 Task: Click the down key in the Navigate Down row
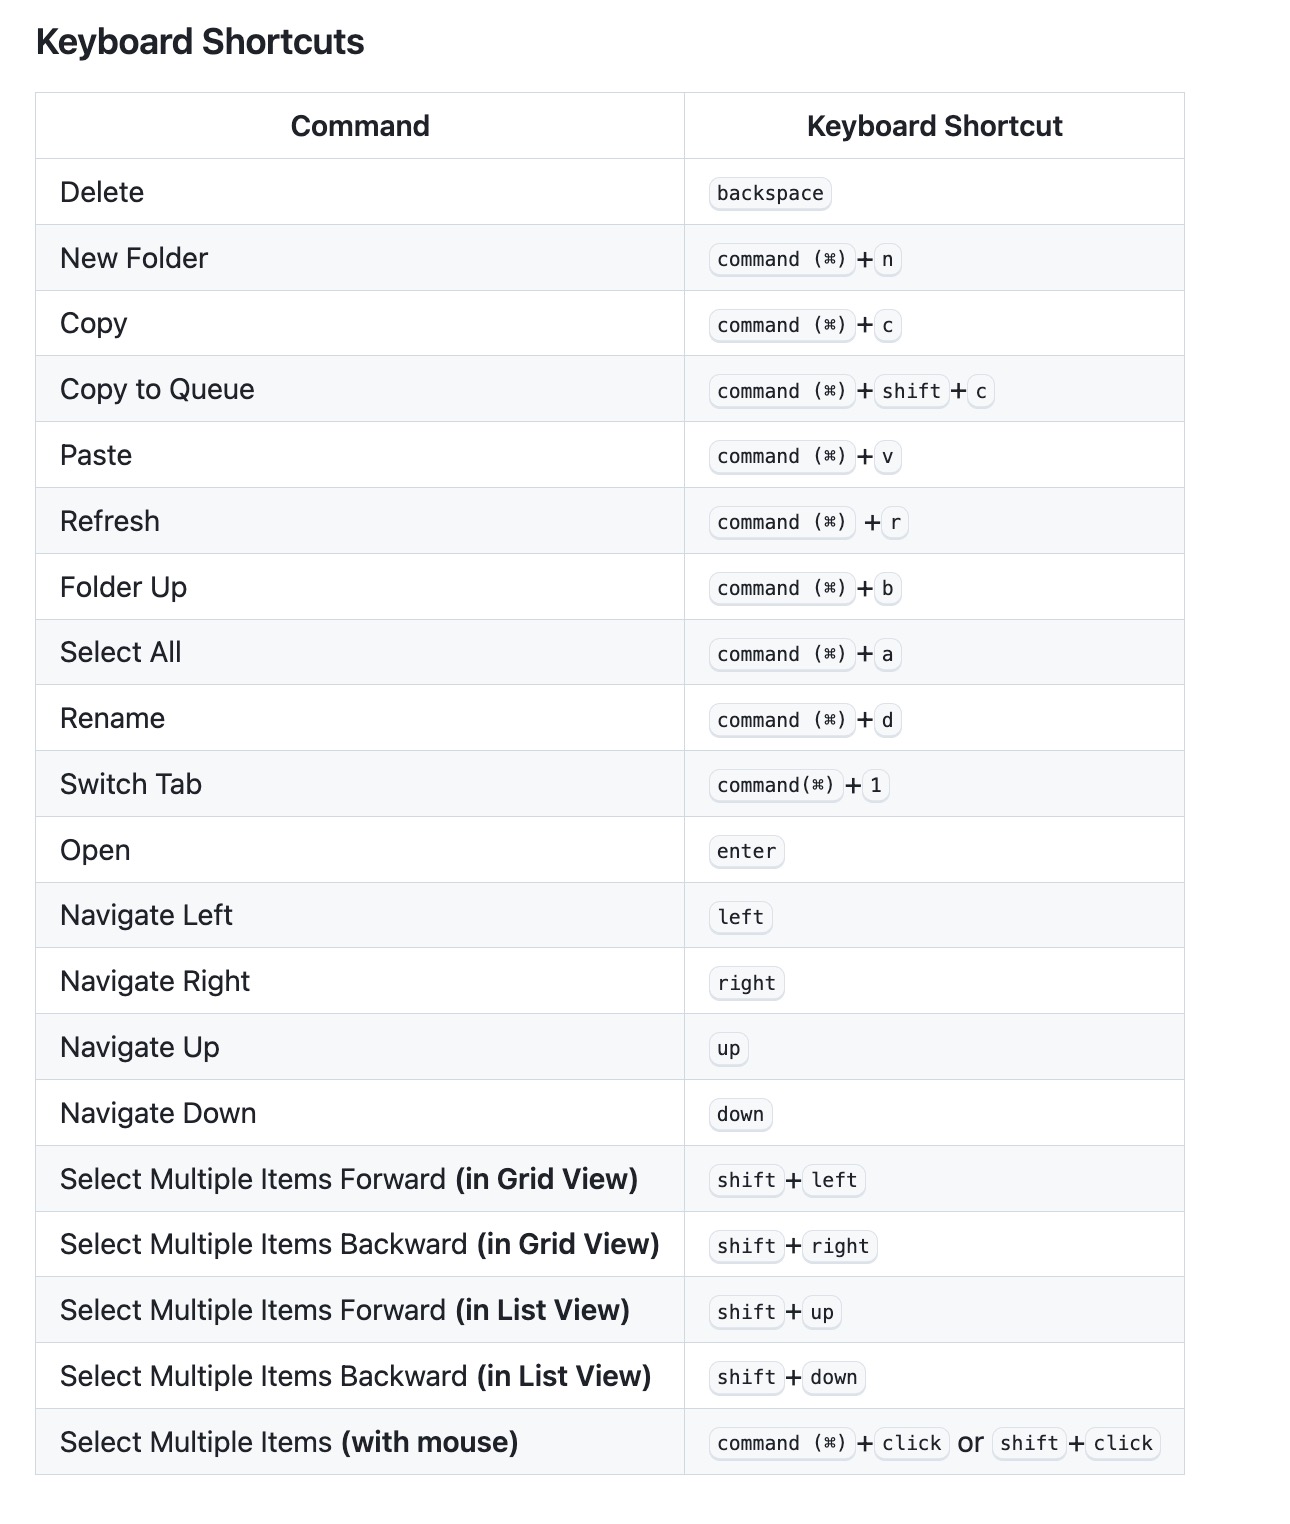point(740,1114)
